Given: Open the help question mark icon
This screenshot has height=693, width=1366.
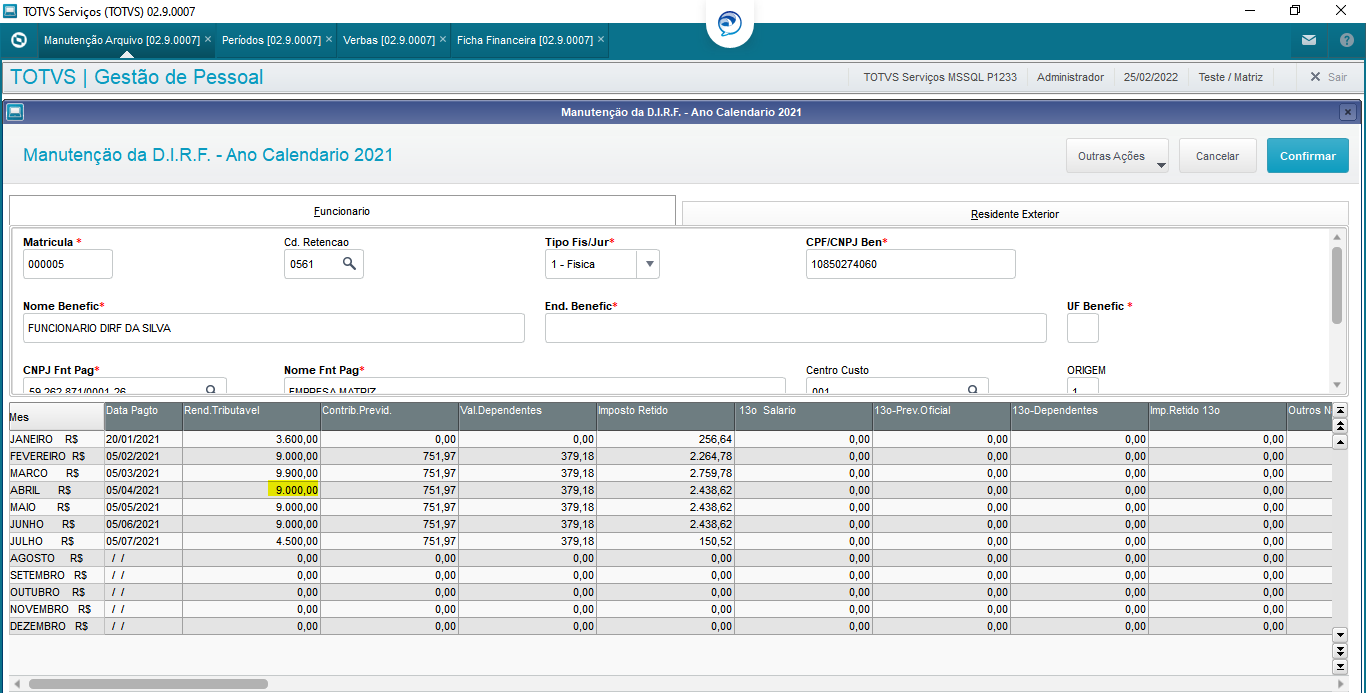Looking at the screenshot, I should click(x=1346, y=41).
